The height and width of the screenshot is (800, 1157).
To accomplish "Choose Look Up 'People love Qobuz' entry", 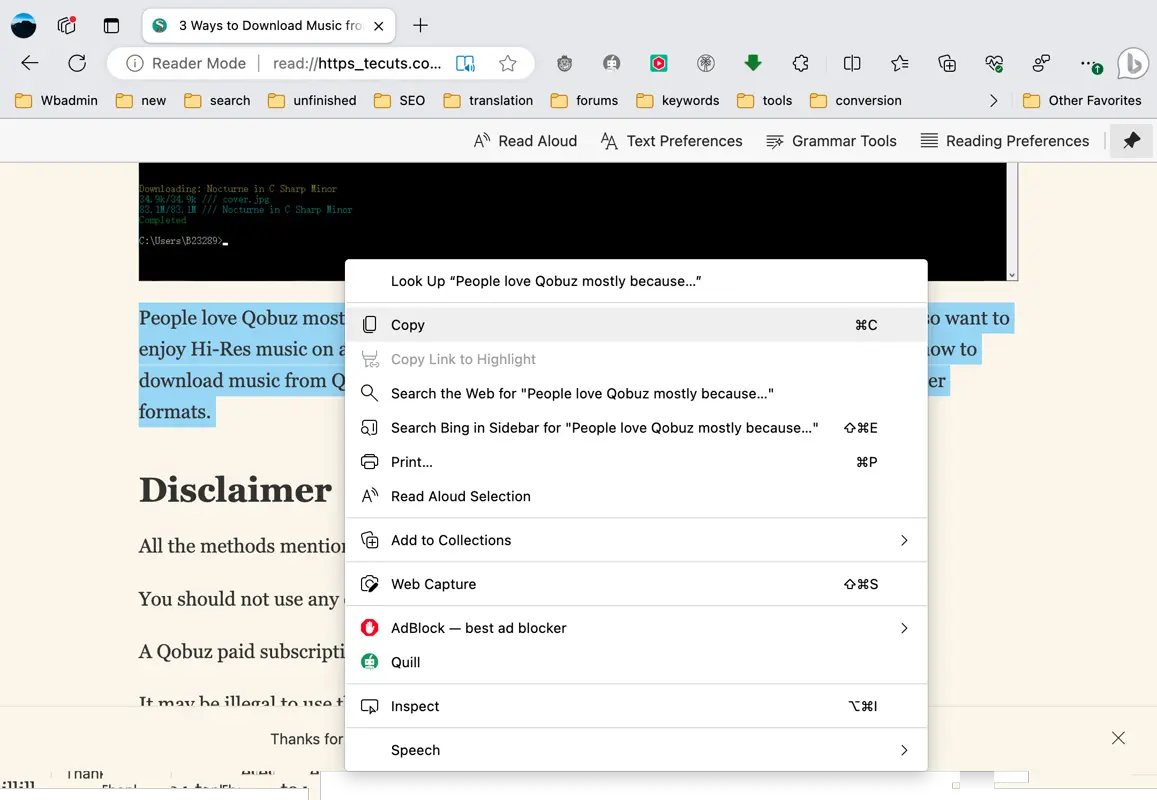I will [636, 281].
